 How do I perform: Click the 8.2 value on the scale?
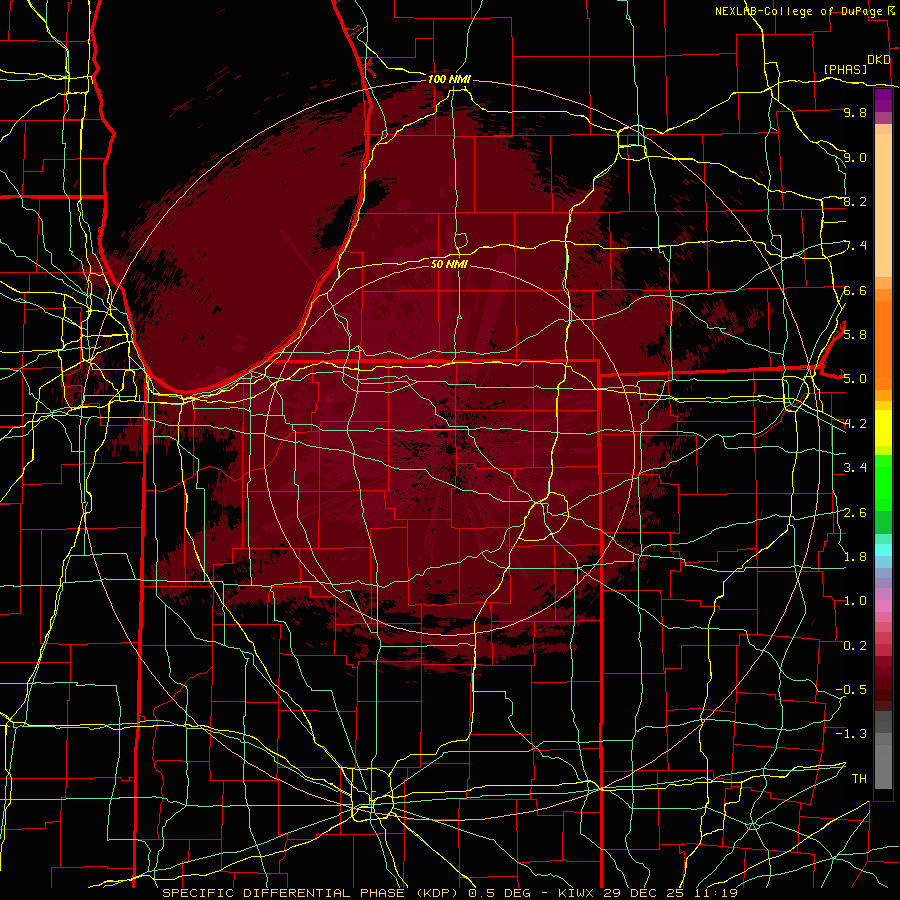pos(855,201)
